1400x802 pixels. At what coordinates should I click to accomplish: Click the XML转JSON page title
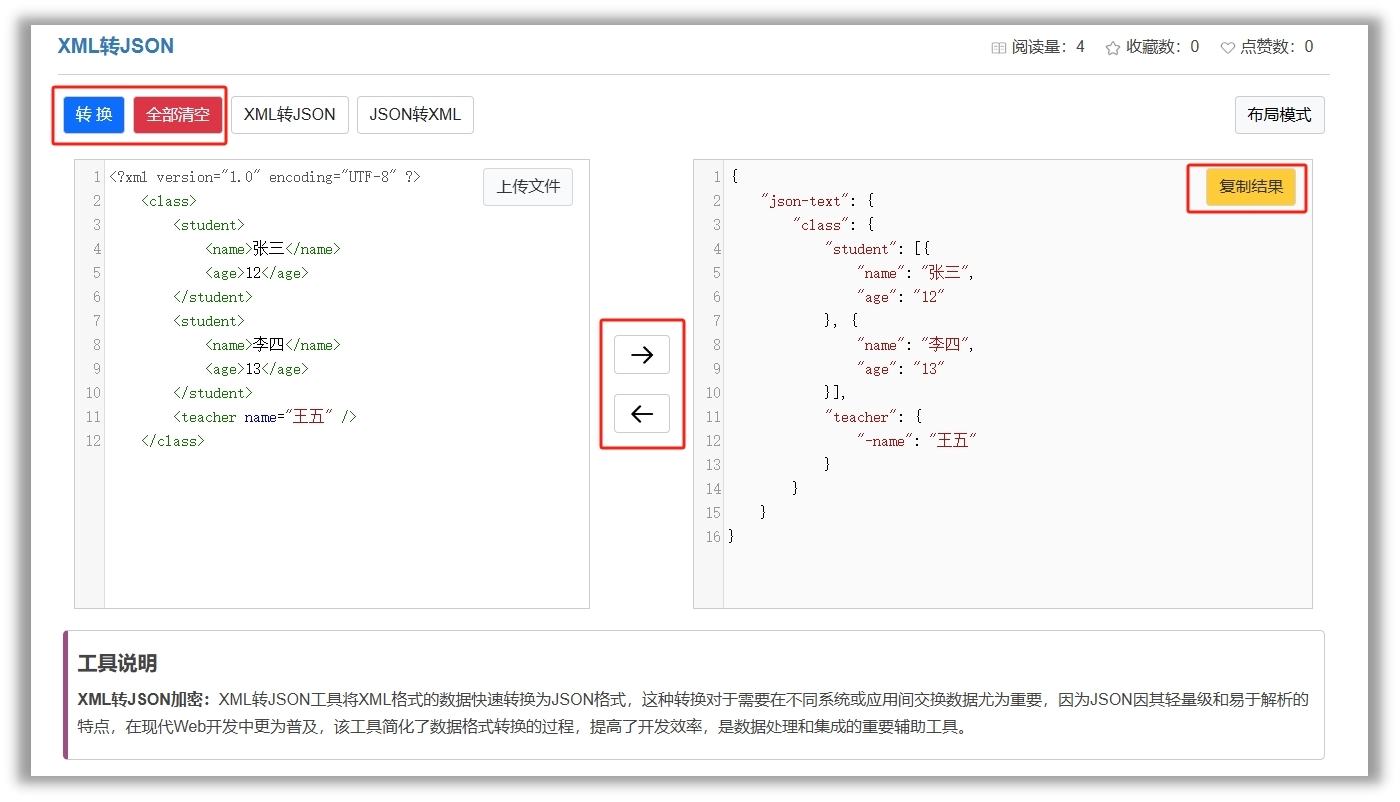(116, 46)
